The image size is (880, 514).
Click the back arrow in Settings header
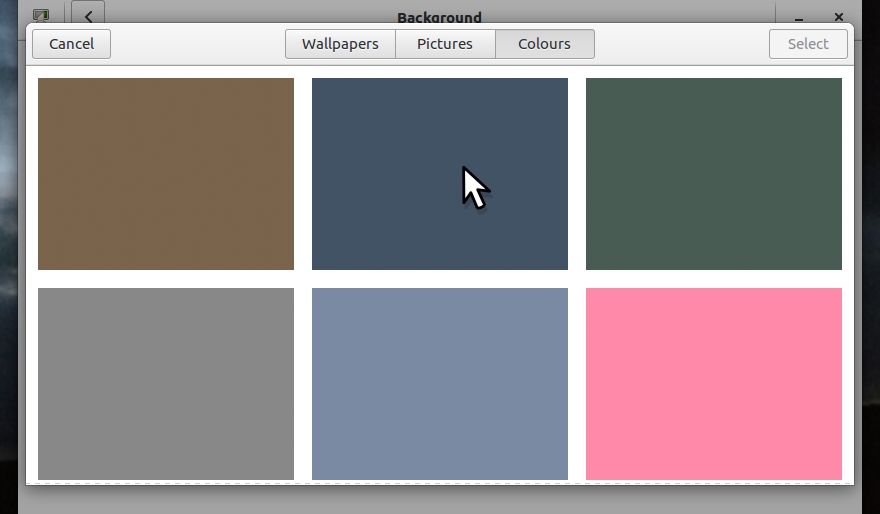[x=88, y=15]
